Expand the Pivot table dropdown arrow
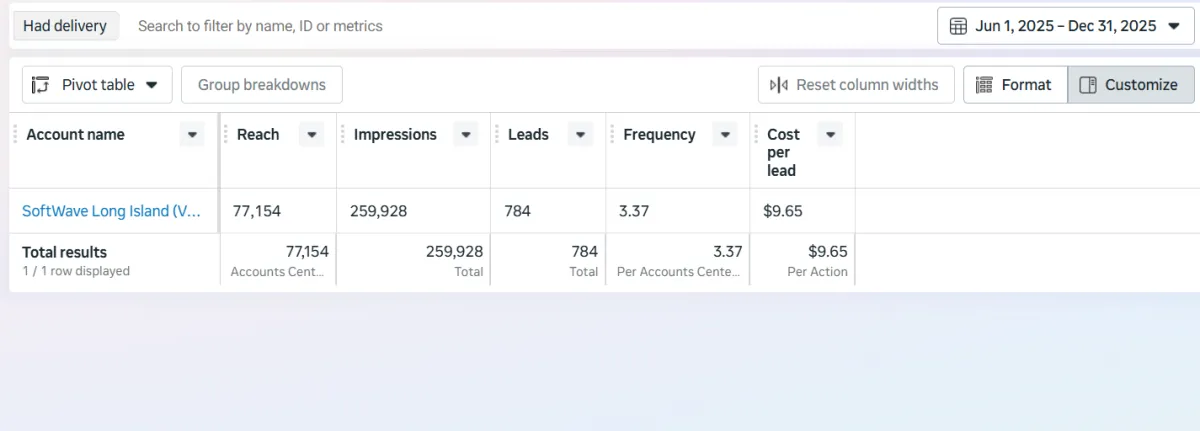The width and height of the screenshot is (1200, 431). coord(152,85)
